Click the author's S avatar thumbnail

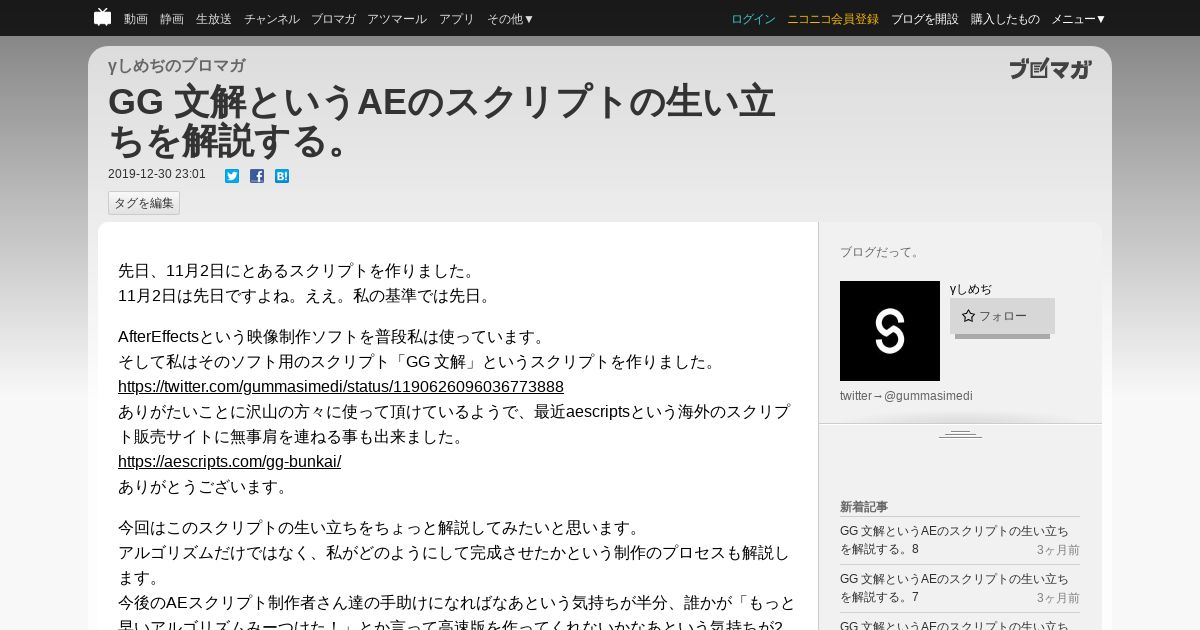coord(890,331)
